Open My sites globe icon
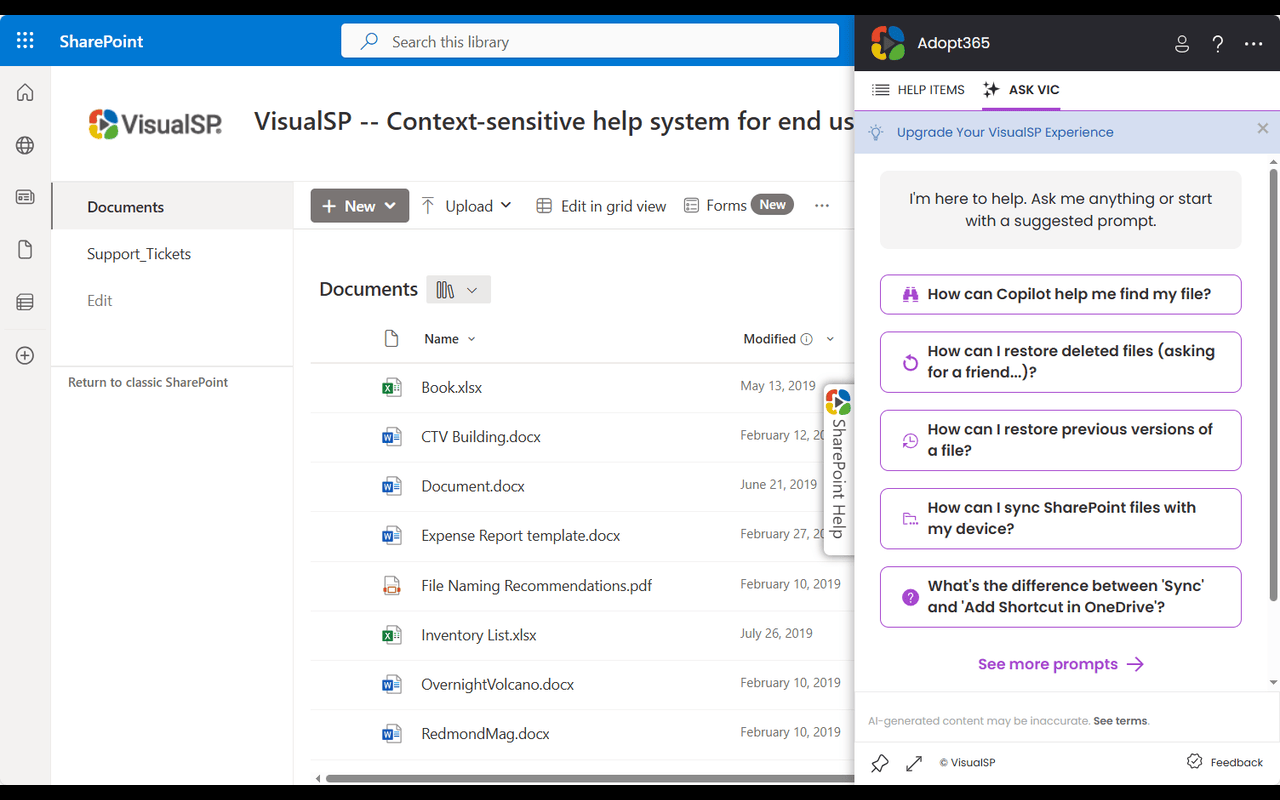Image resolution: width=1280 pixels, height=800 pixels. point(25,146)
